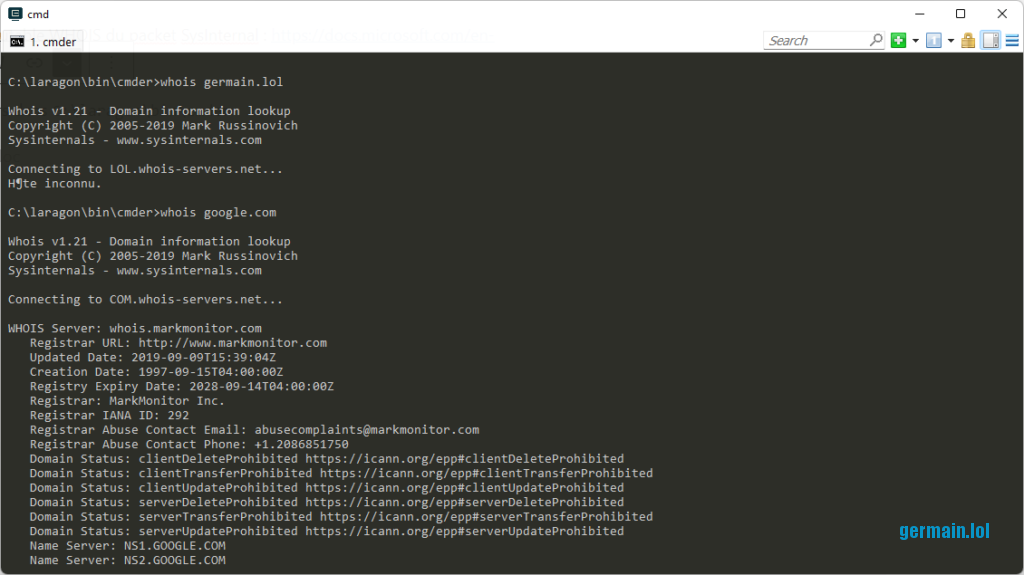The height and width of the screenshot is (575, 1024).
Task: Click the cmd window icon in title bar
Action: pos(15,14)
